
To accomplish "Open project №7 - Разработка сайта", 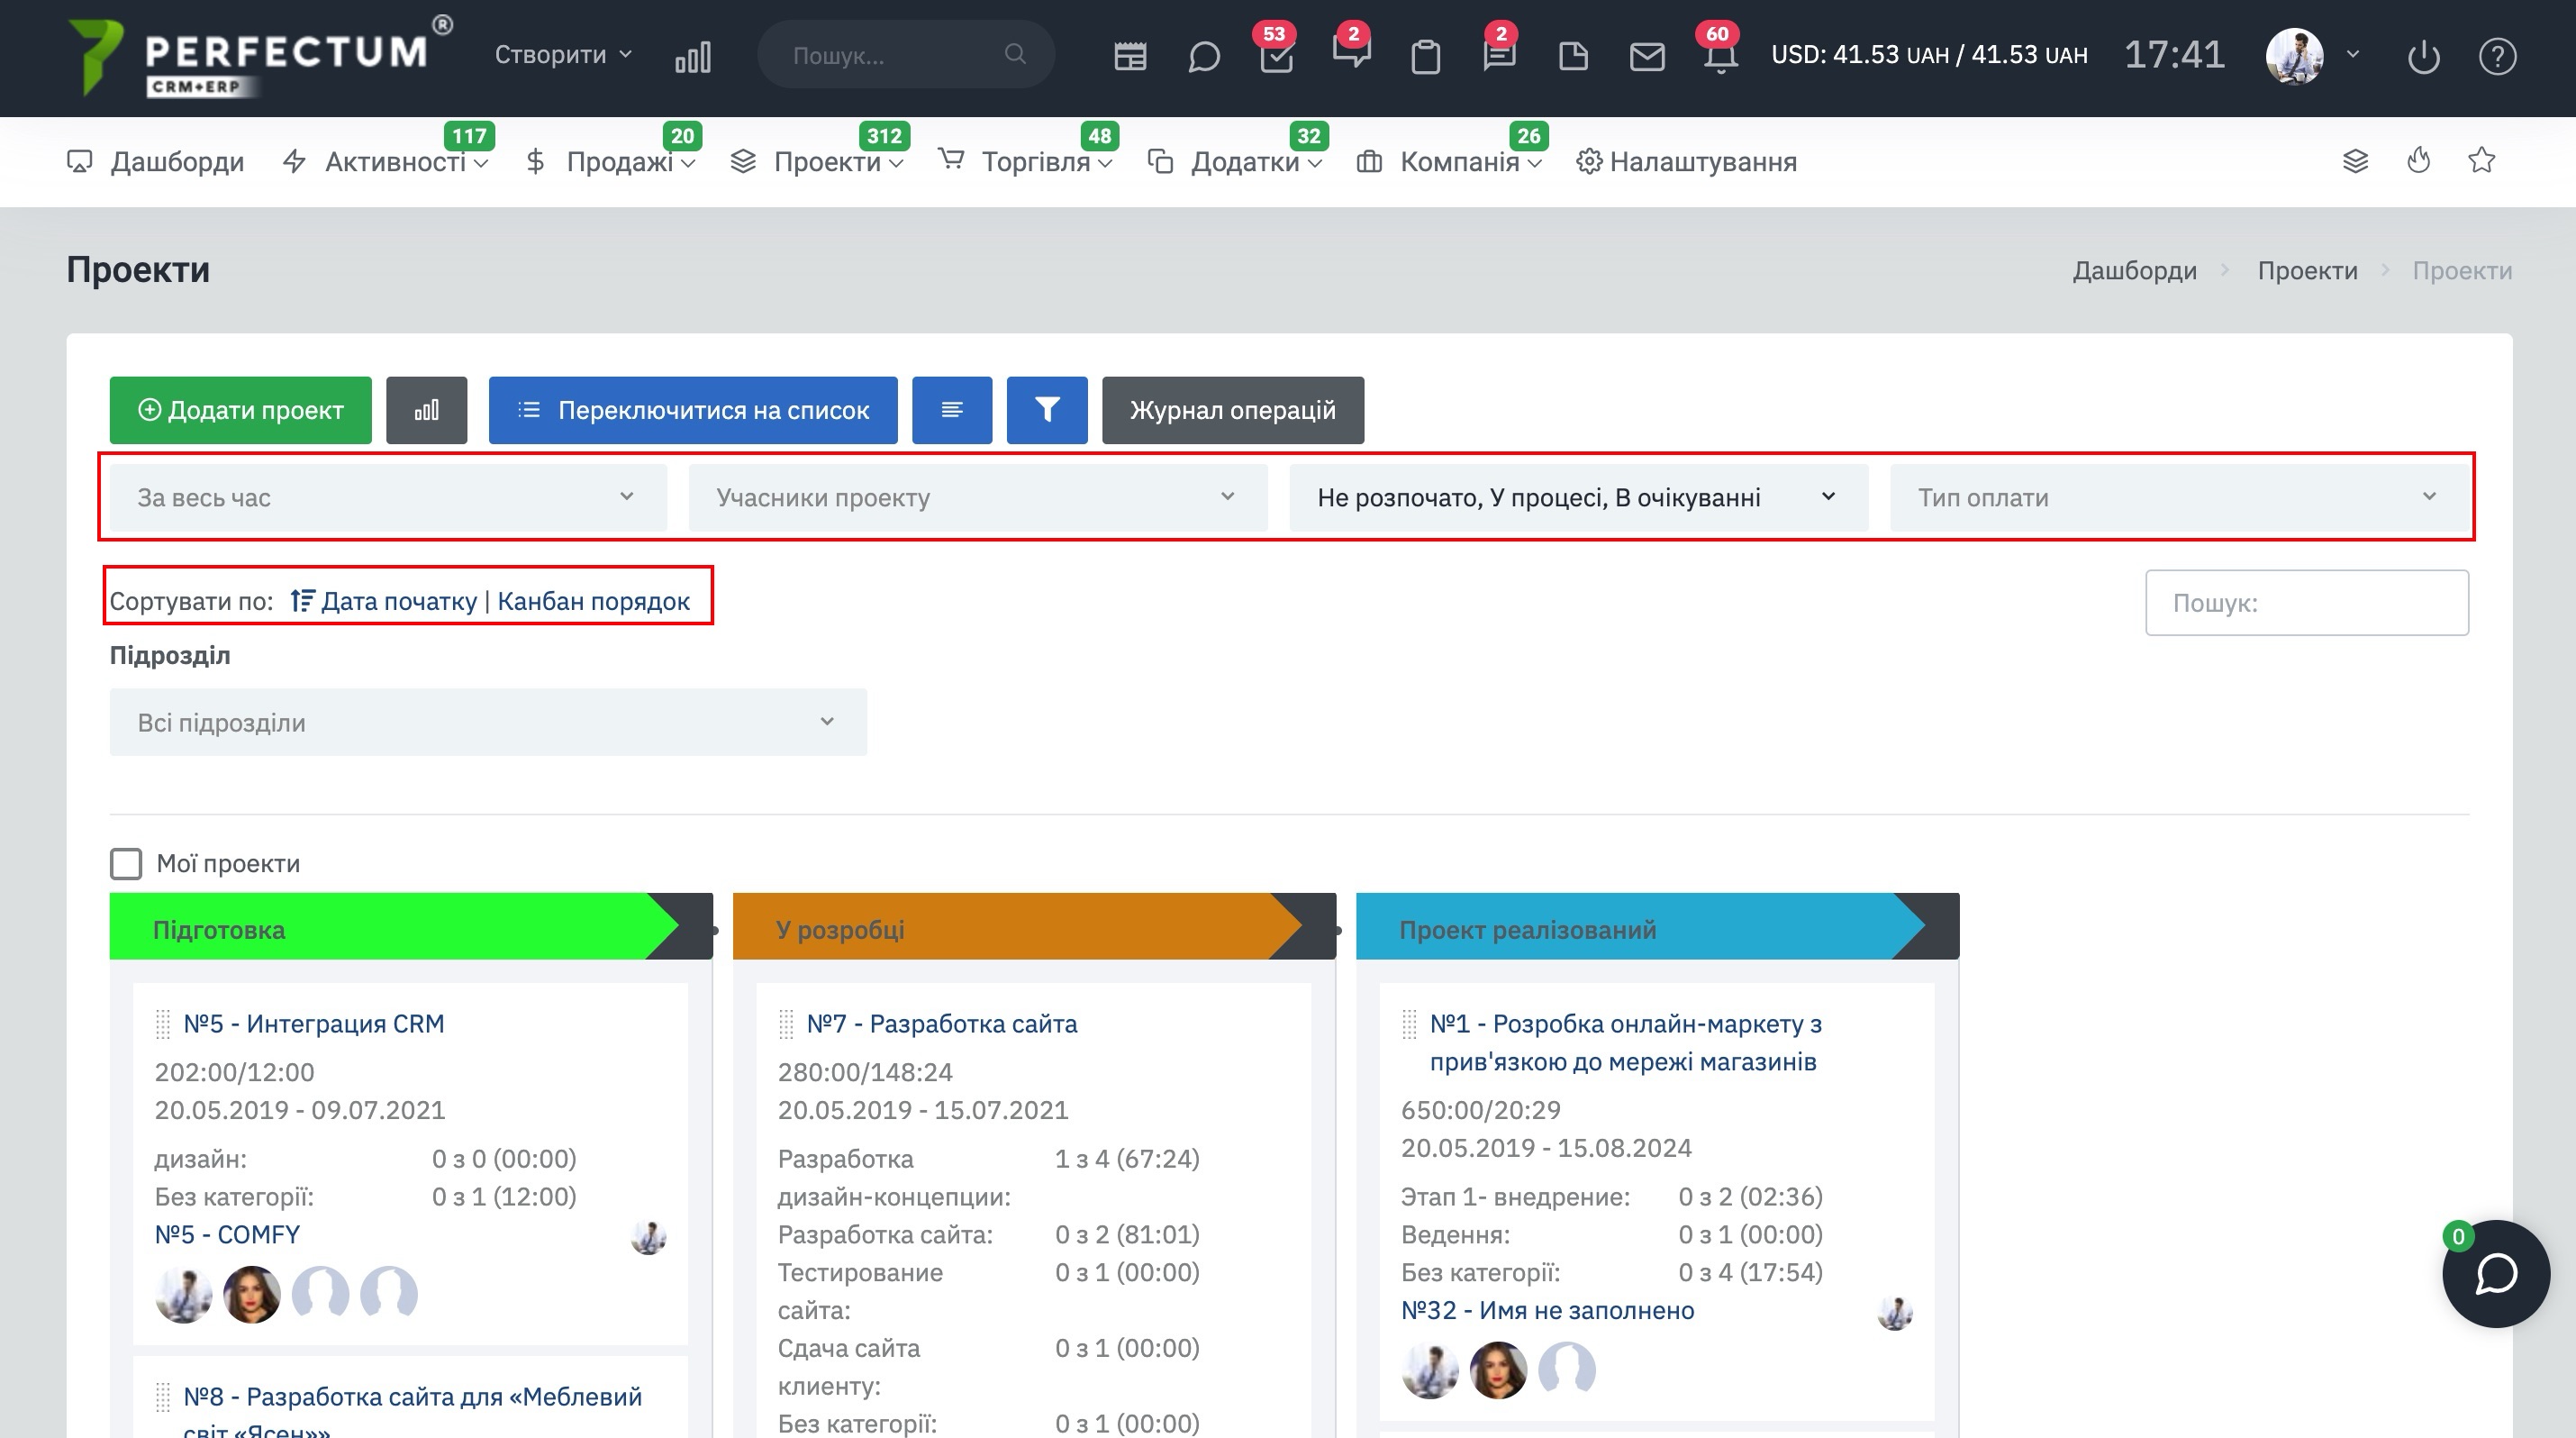I will click(942, 1024).
